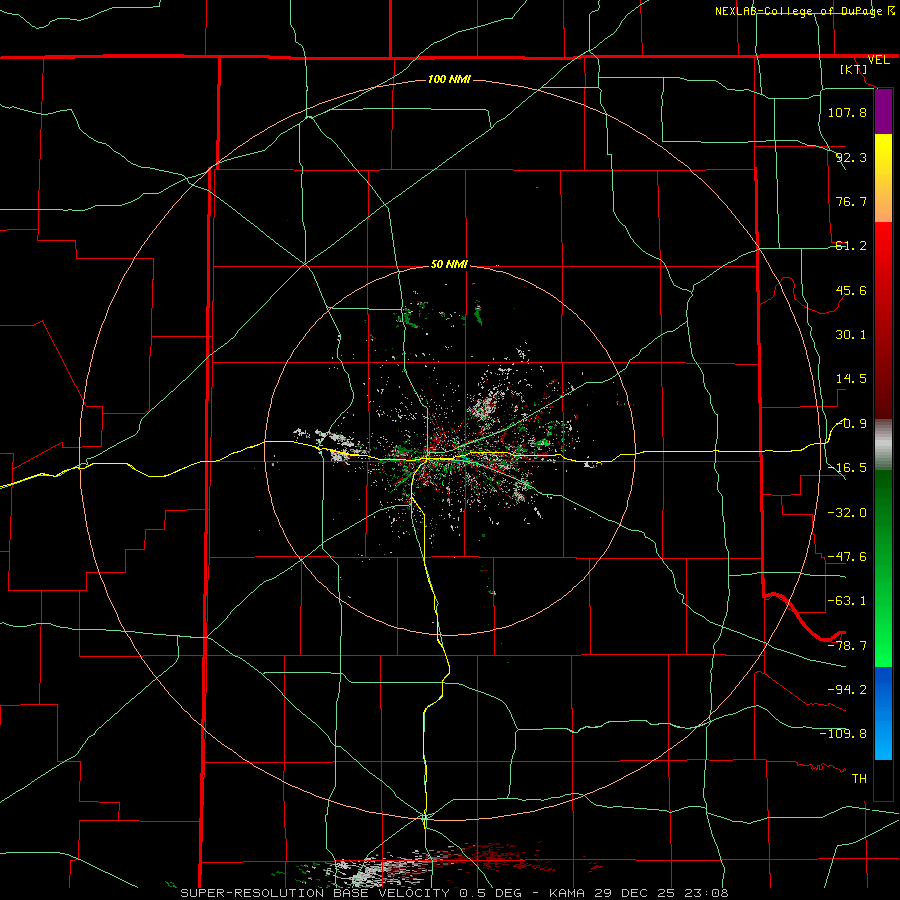Click the 107.8 velocity scale value
The height and width of the screenshot is (900, 900).
[x=847, y=112]
